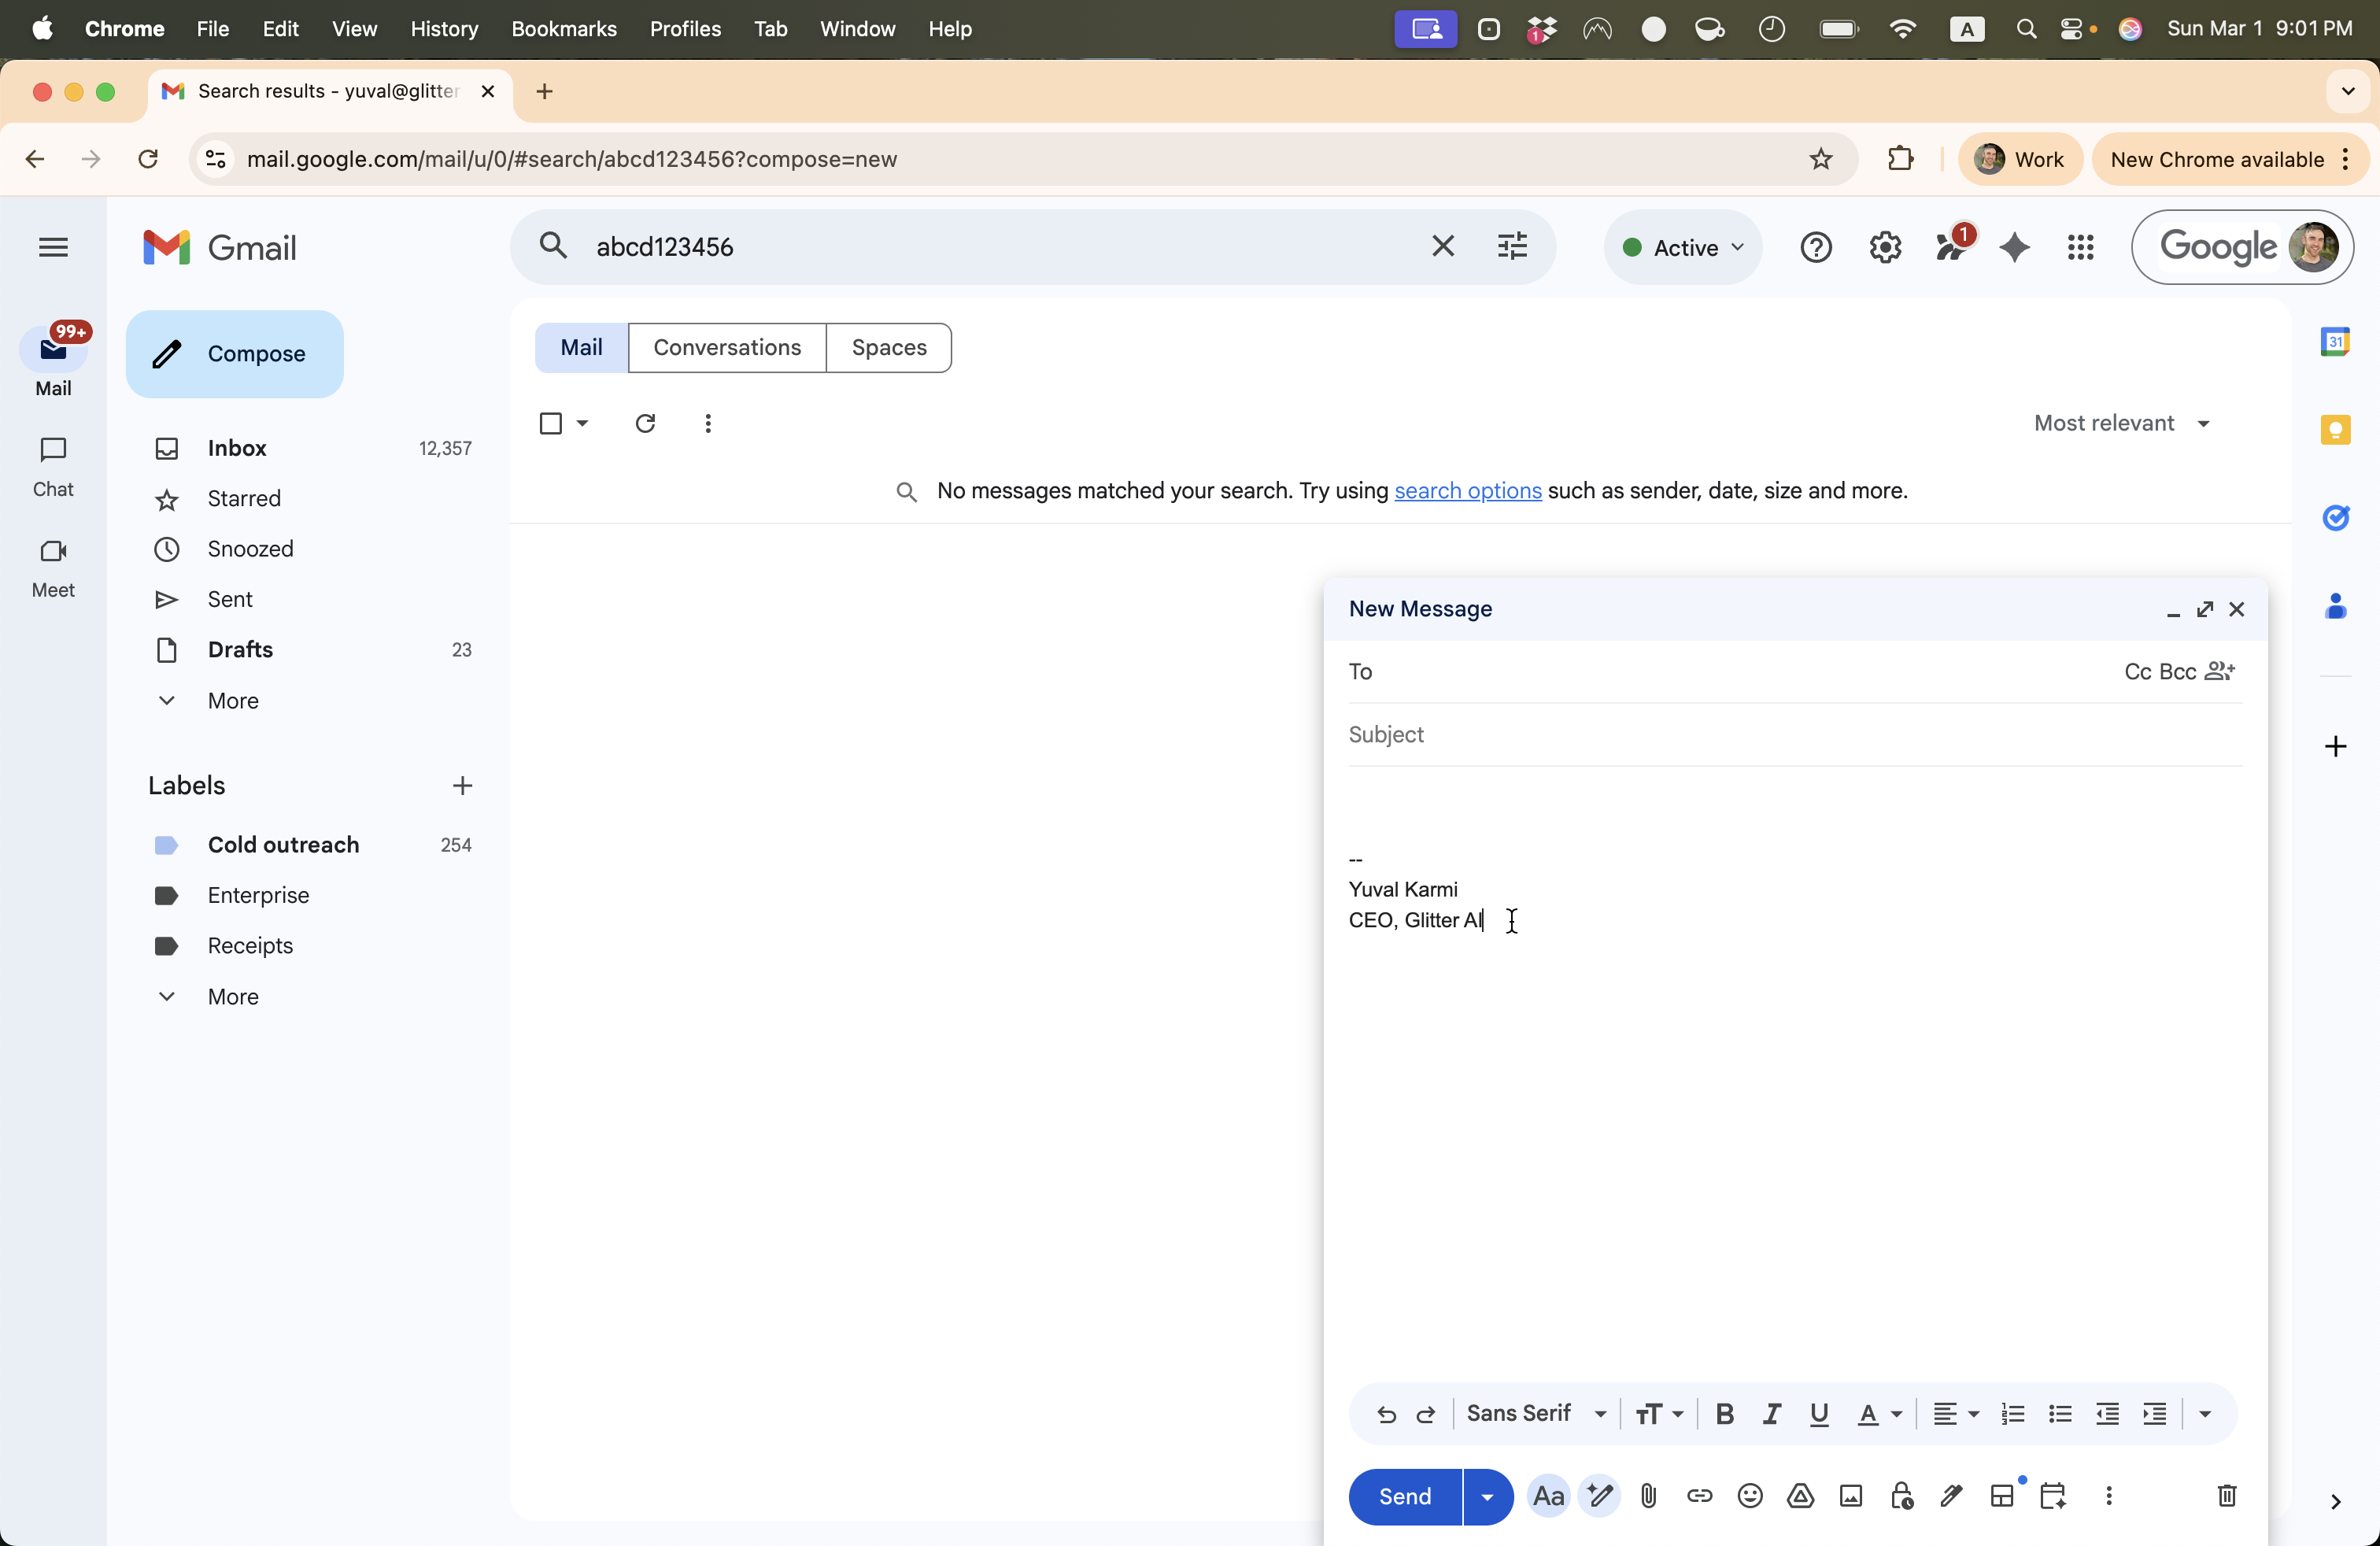The width and height of the screenshot is (2380, 1546).
Task: Toggle italic formatting
Action: pos(1771,1414)
